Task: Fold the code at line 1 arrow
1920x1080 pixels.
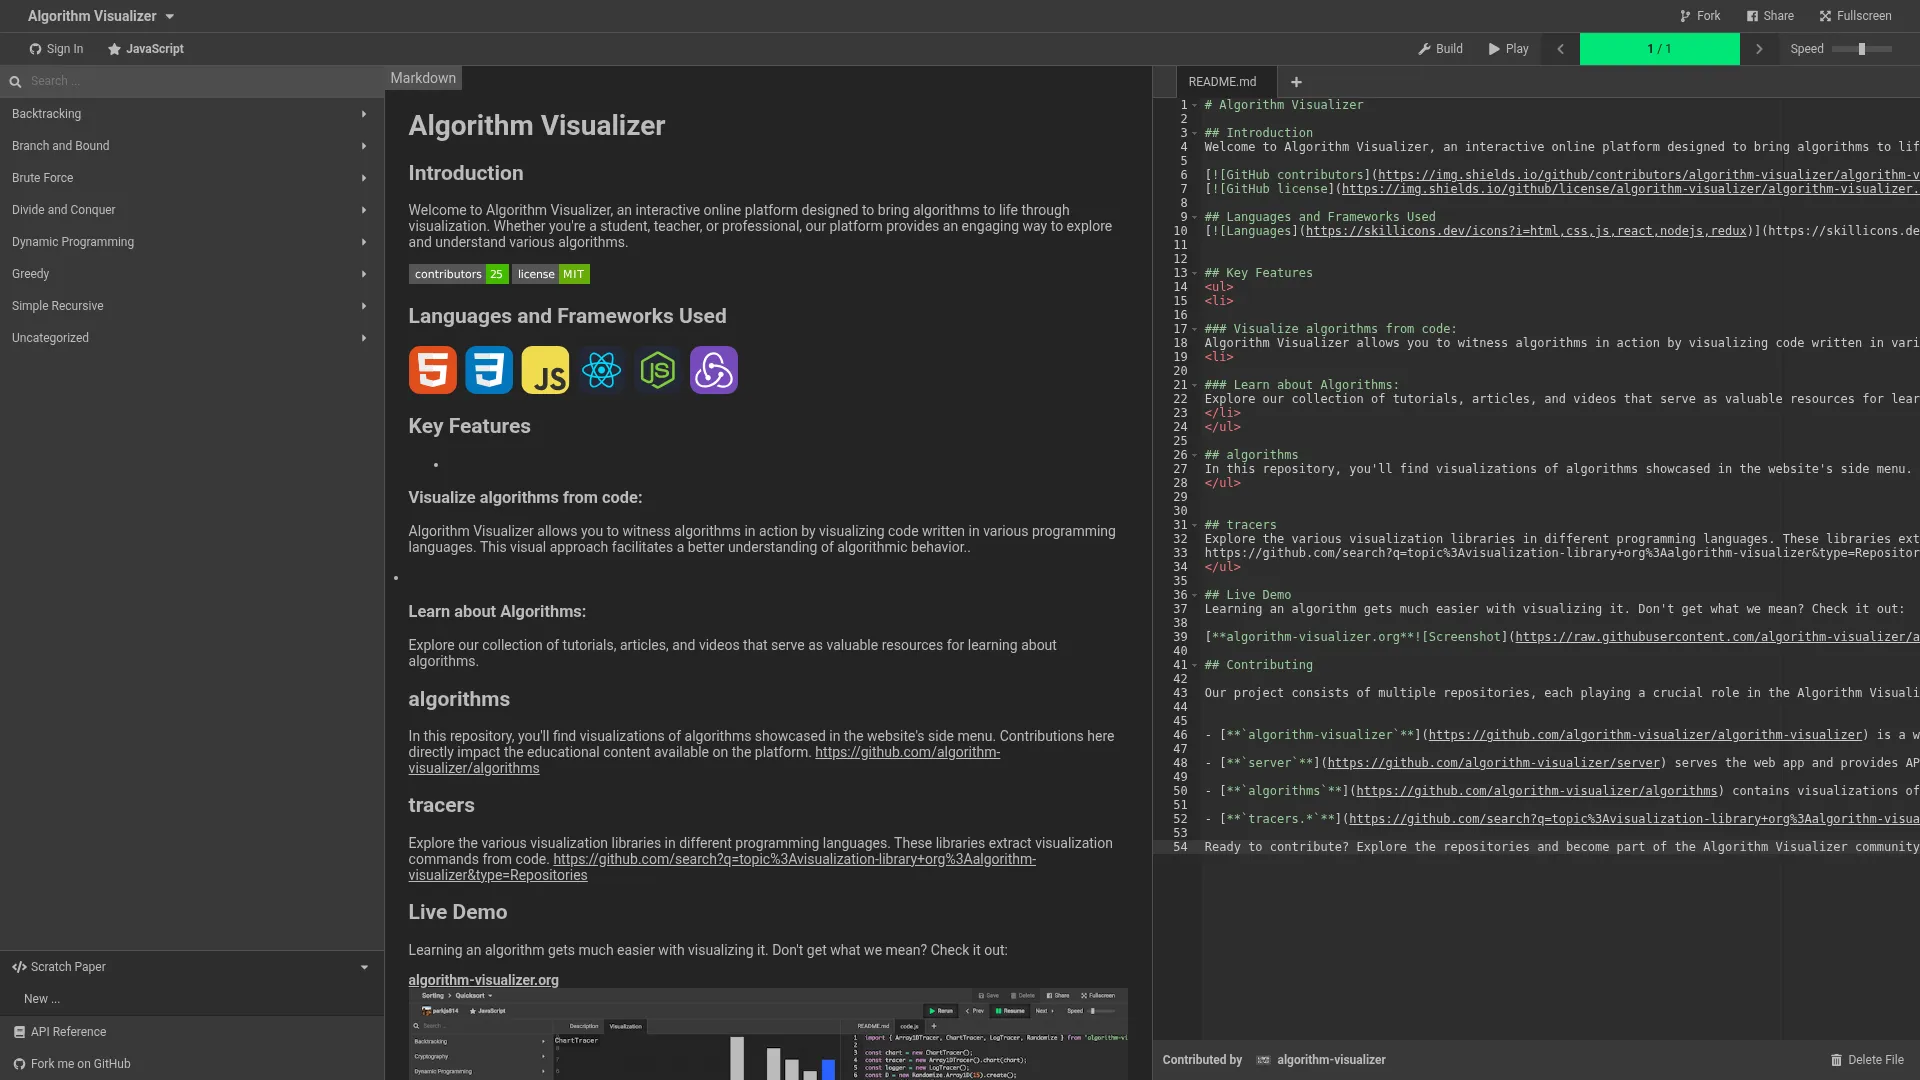Action: point(1194,105)
